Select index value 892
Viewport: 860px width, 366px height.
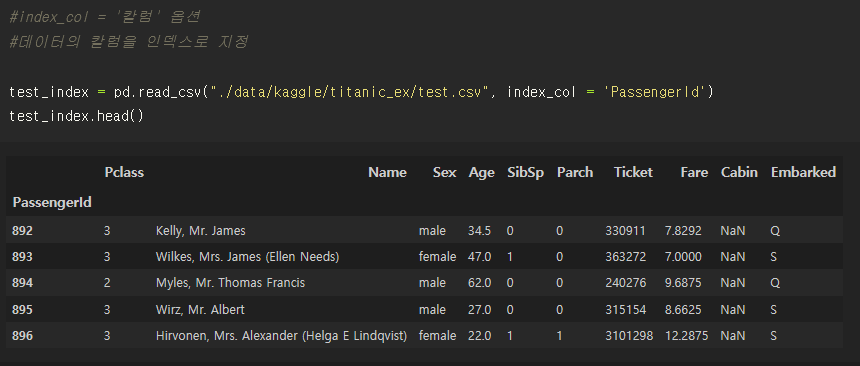[x=22, y=231]
